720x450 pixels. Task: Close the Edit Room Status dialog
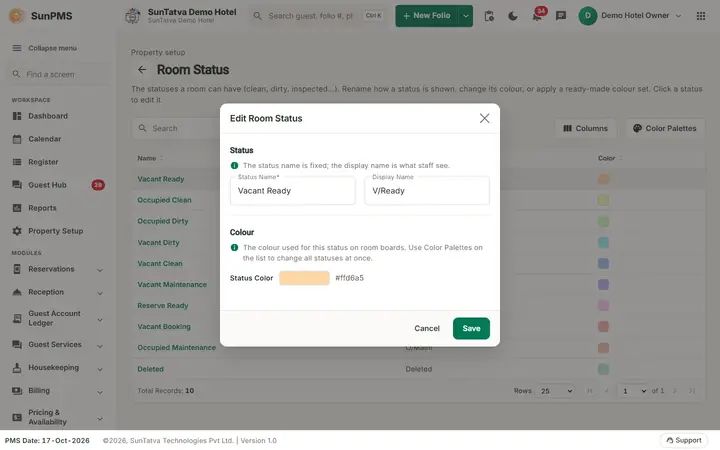pos(484,118)
